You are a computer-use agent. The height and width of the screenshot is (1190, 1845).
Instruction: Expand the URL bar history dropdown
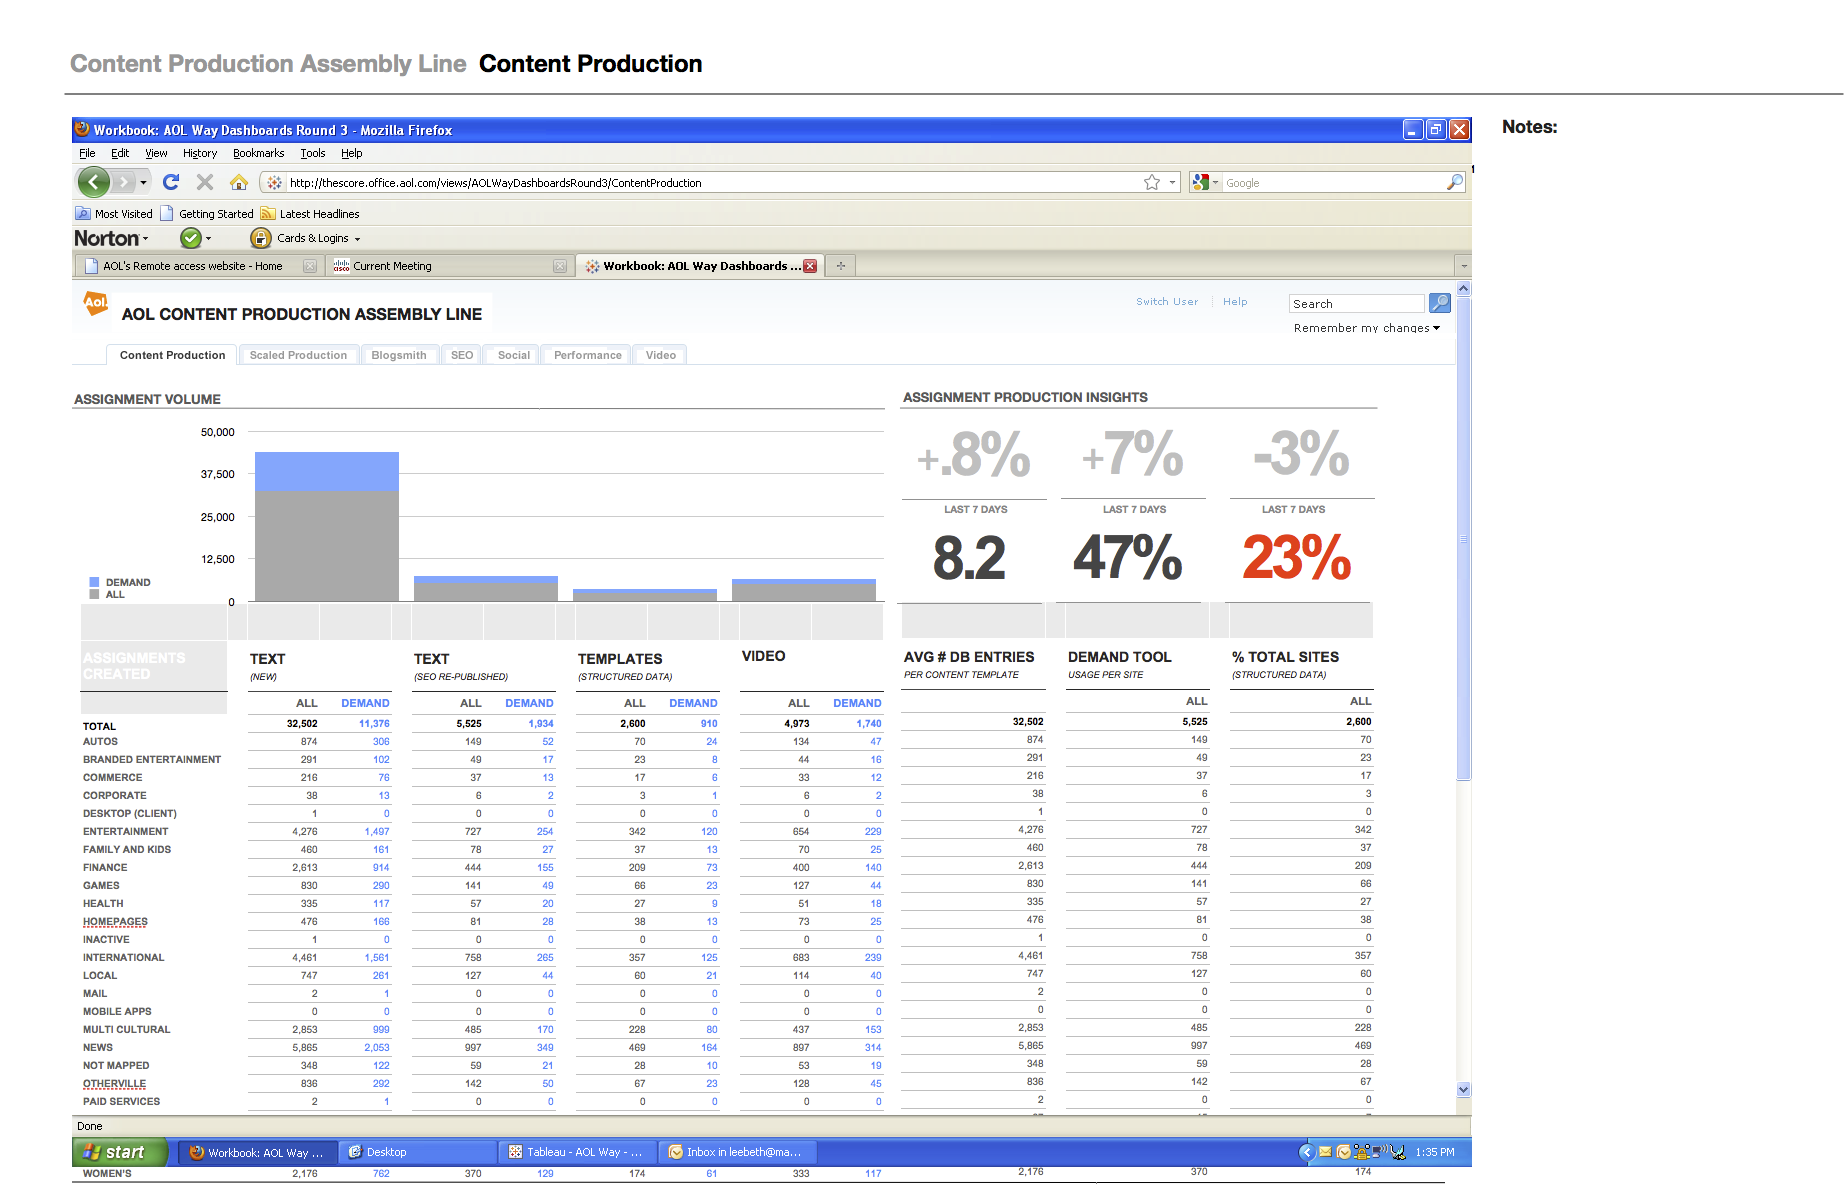pos(1172,183)
